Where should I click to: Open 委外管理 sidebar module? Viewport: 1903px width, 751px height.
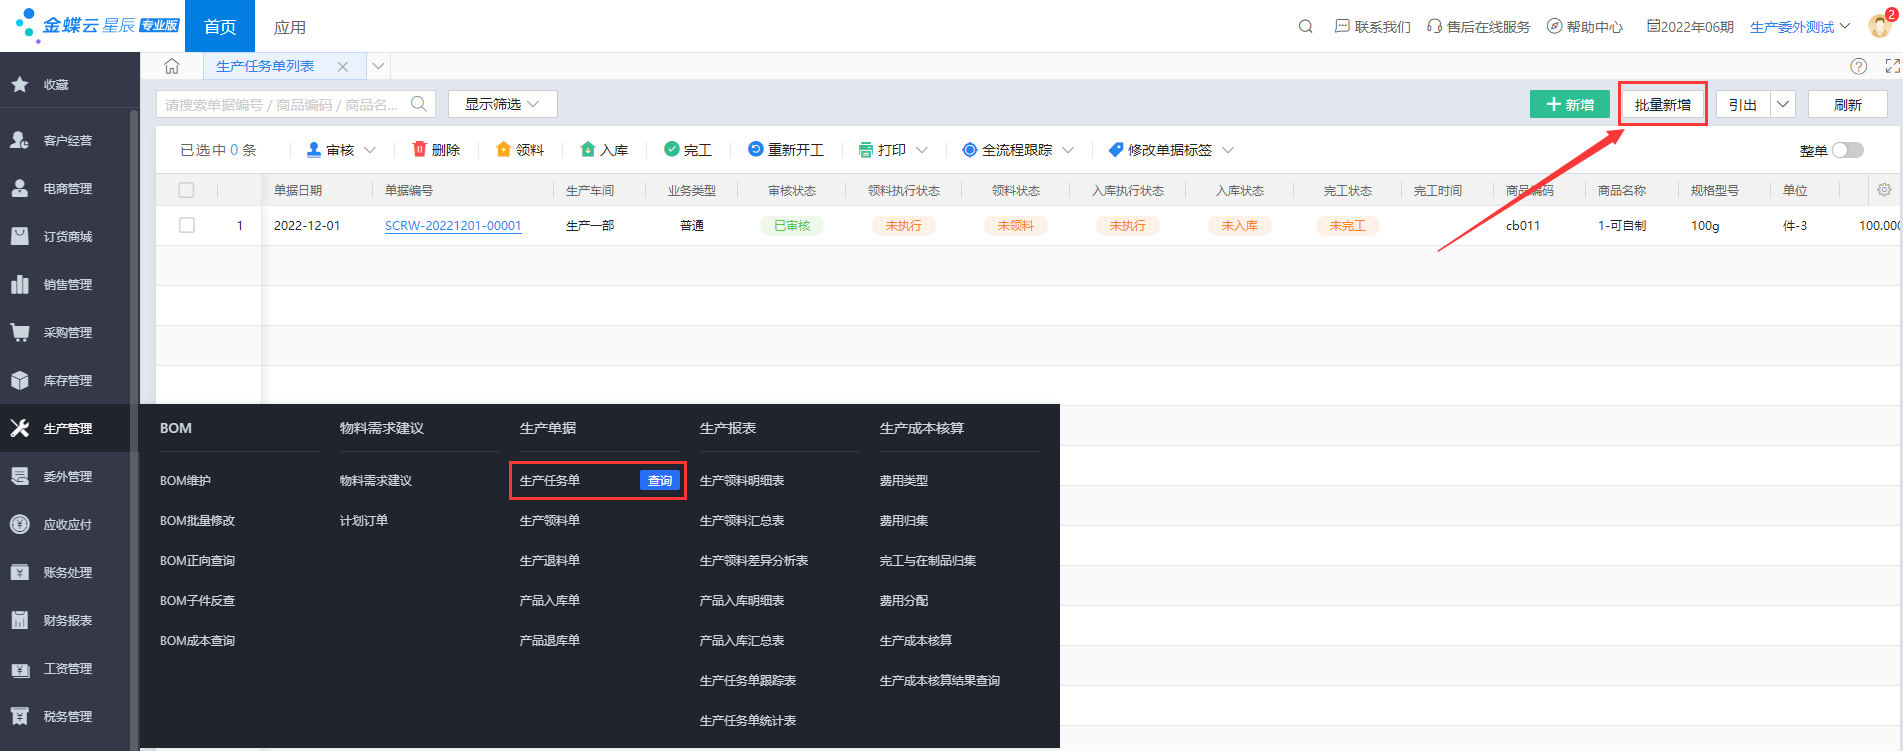click(67, 477)
